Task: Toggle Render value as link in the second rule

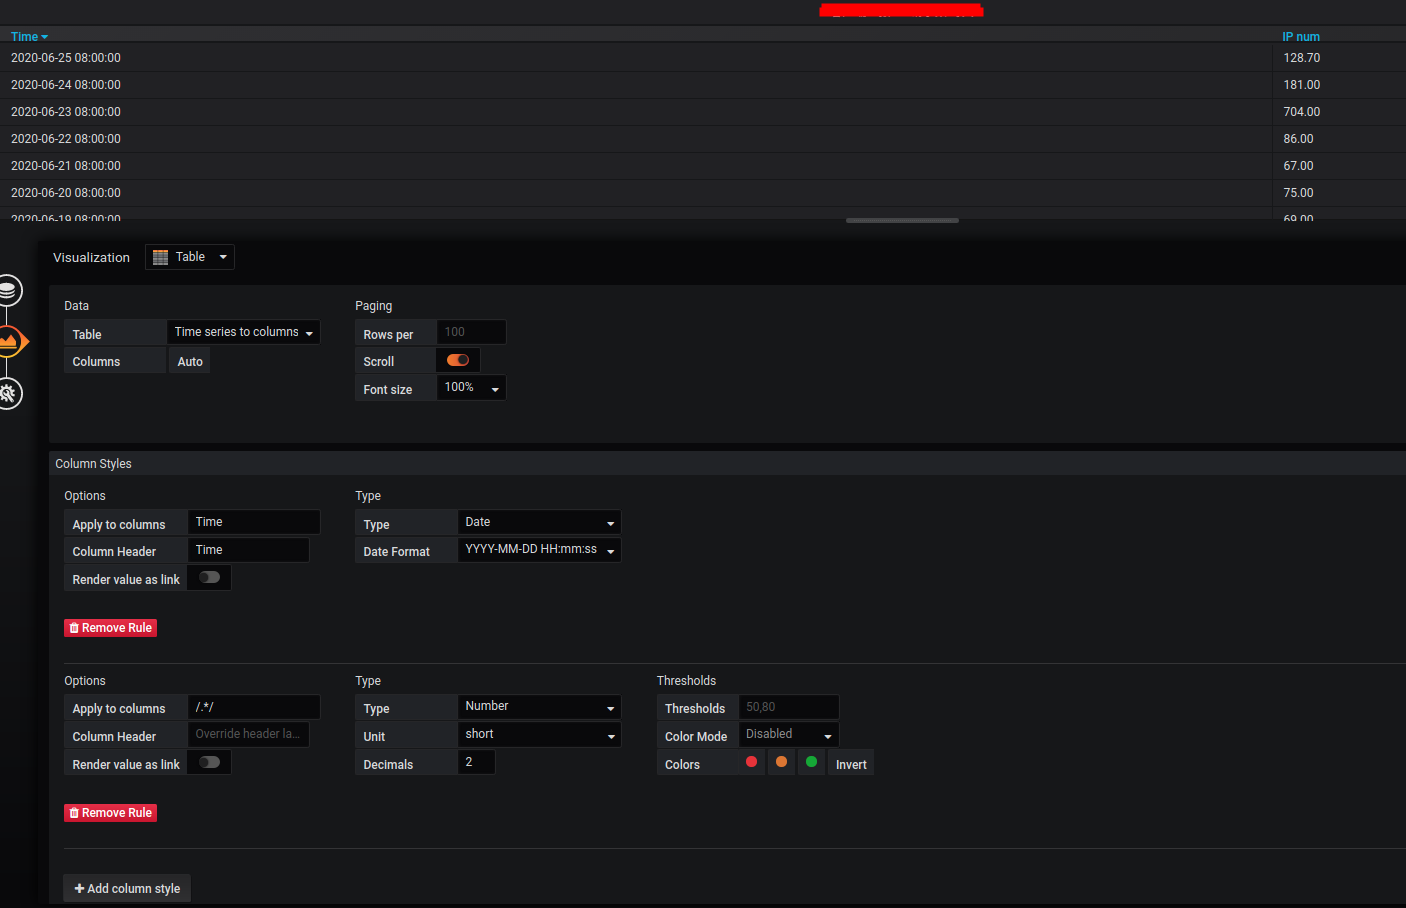Action: click(x=208, y=762)
